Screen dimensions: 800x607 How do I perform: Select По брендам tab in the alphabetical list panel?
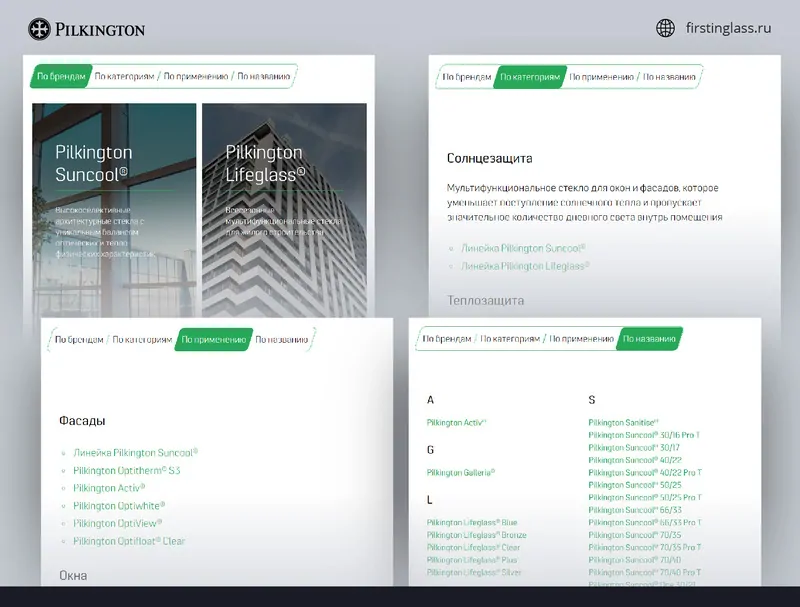pos(447,339)
